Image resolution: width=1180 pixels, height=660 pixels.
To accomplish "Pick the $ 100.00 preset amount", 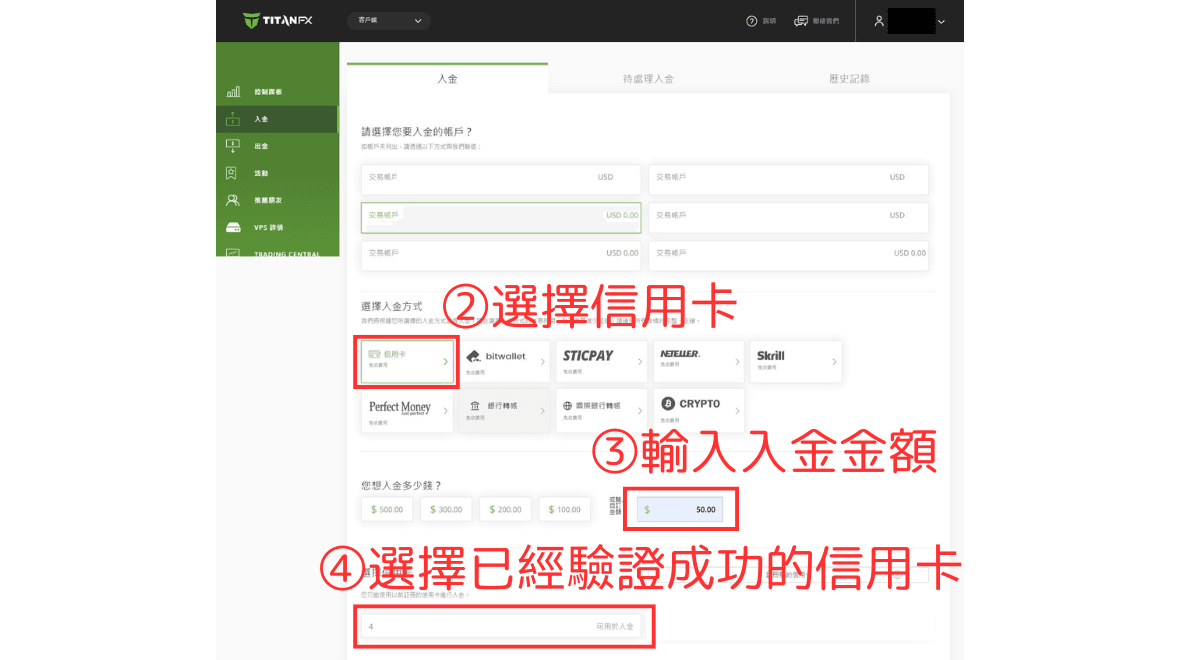I will pyautogui.click(x=563, y=509).
